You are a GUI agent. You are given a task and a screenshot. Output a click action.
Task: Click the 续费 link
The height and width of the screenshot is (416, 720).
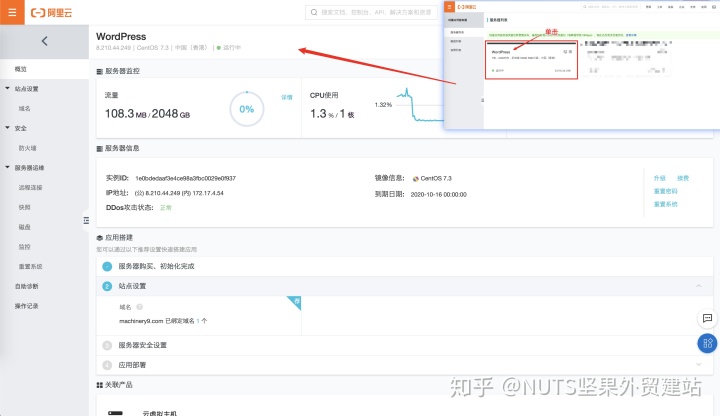point(683,178)
